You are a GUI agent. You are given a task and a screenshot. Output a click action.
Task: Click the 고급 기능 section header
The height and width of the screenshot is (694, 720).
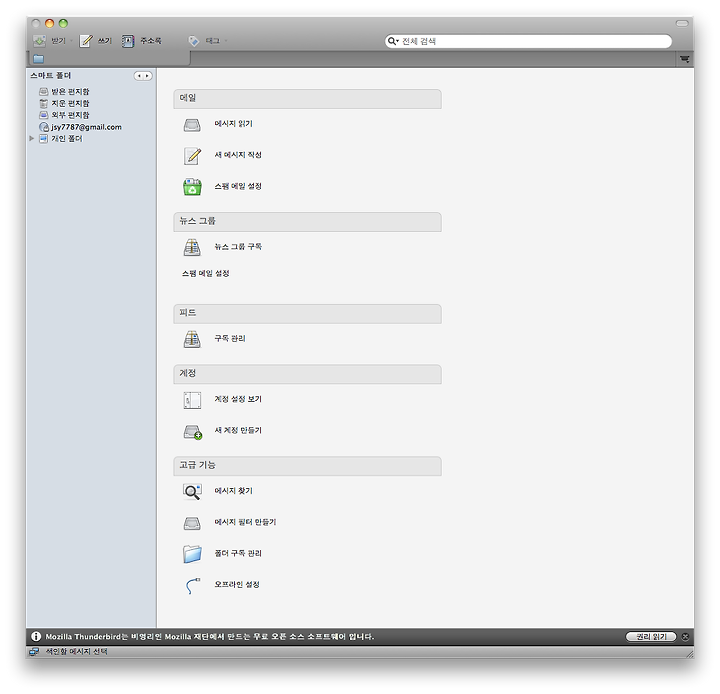(x=307, y=466)
